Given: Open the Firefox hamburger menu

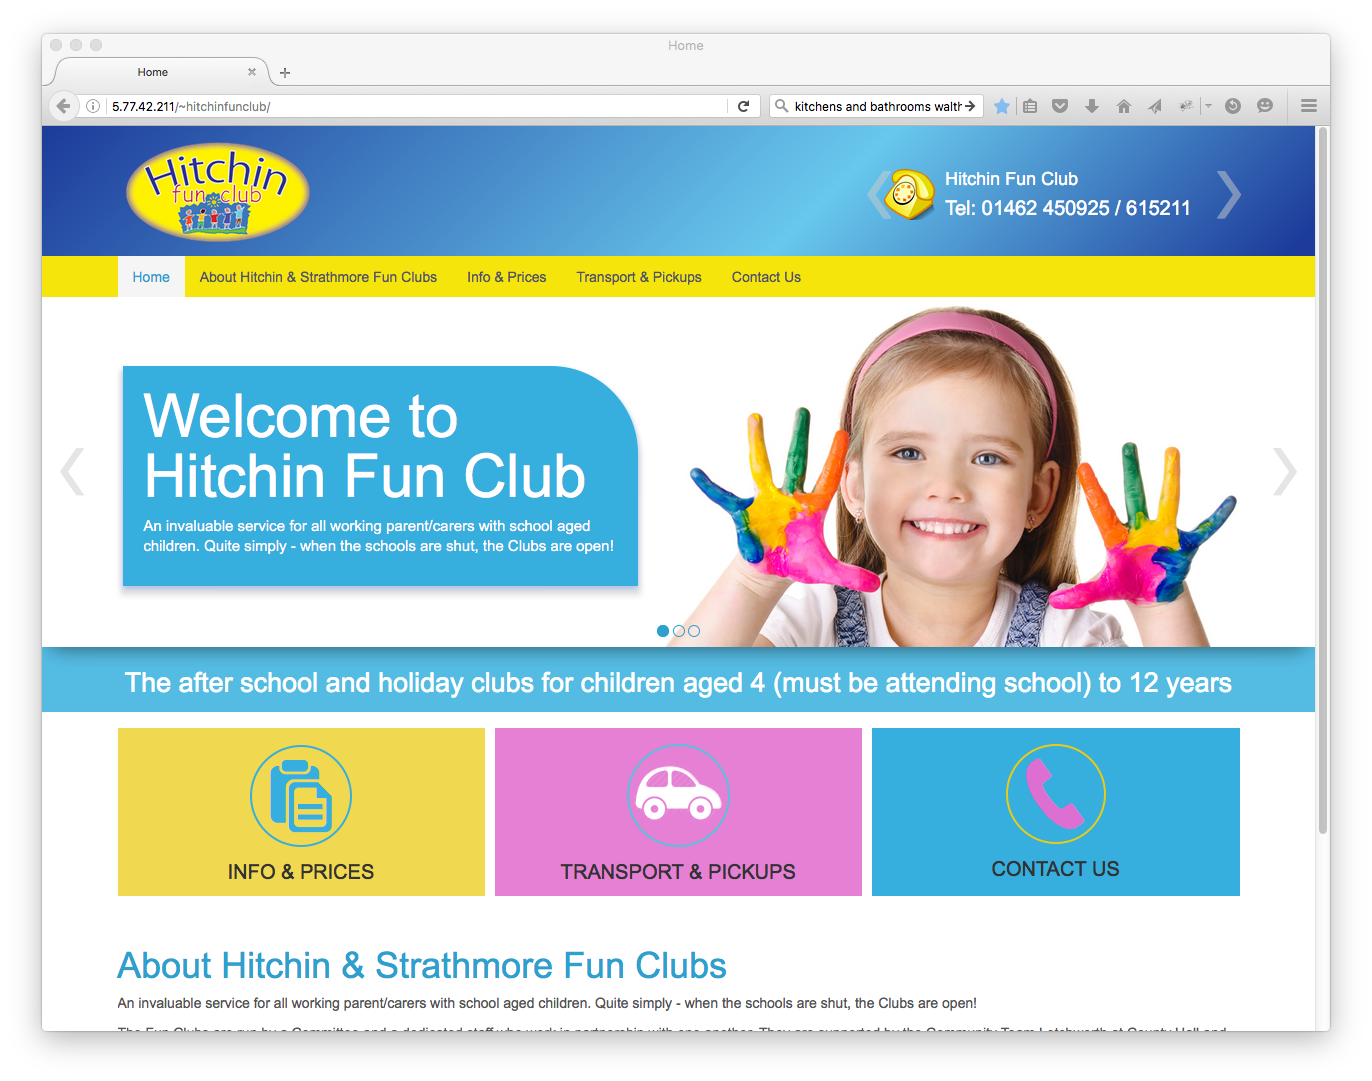Looking at the screenshot, I should pyautogui.click(x=1309, y=106).
